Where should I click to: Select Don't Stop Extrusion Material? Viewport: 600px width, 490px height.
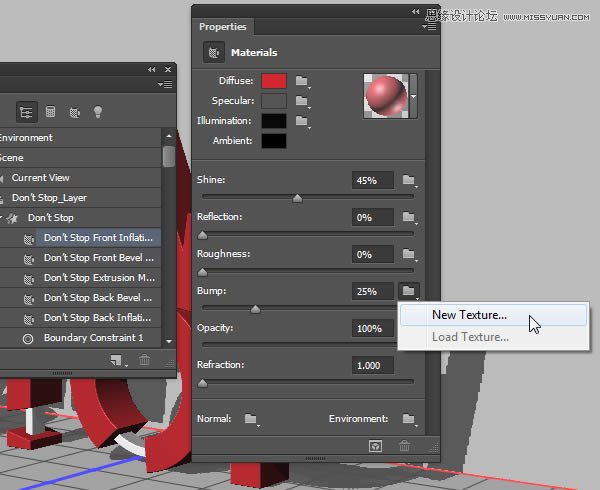pos(80,278)
